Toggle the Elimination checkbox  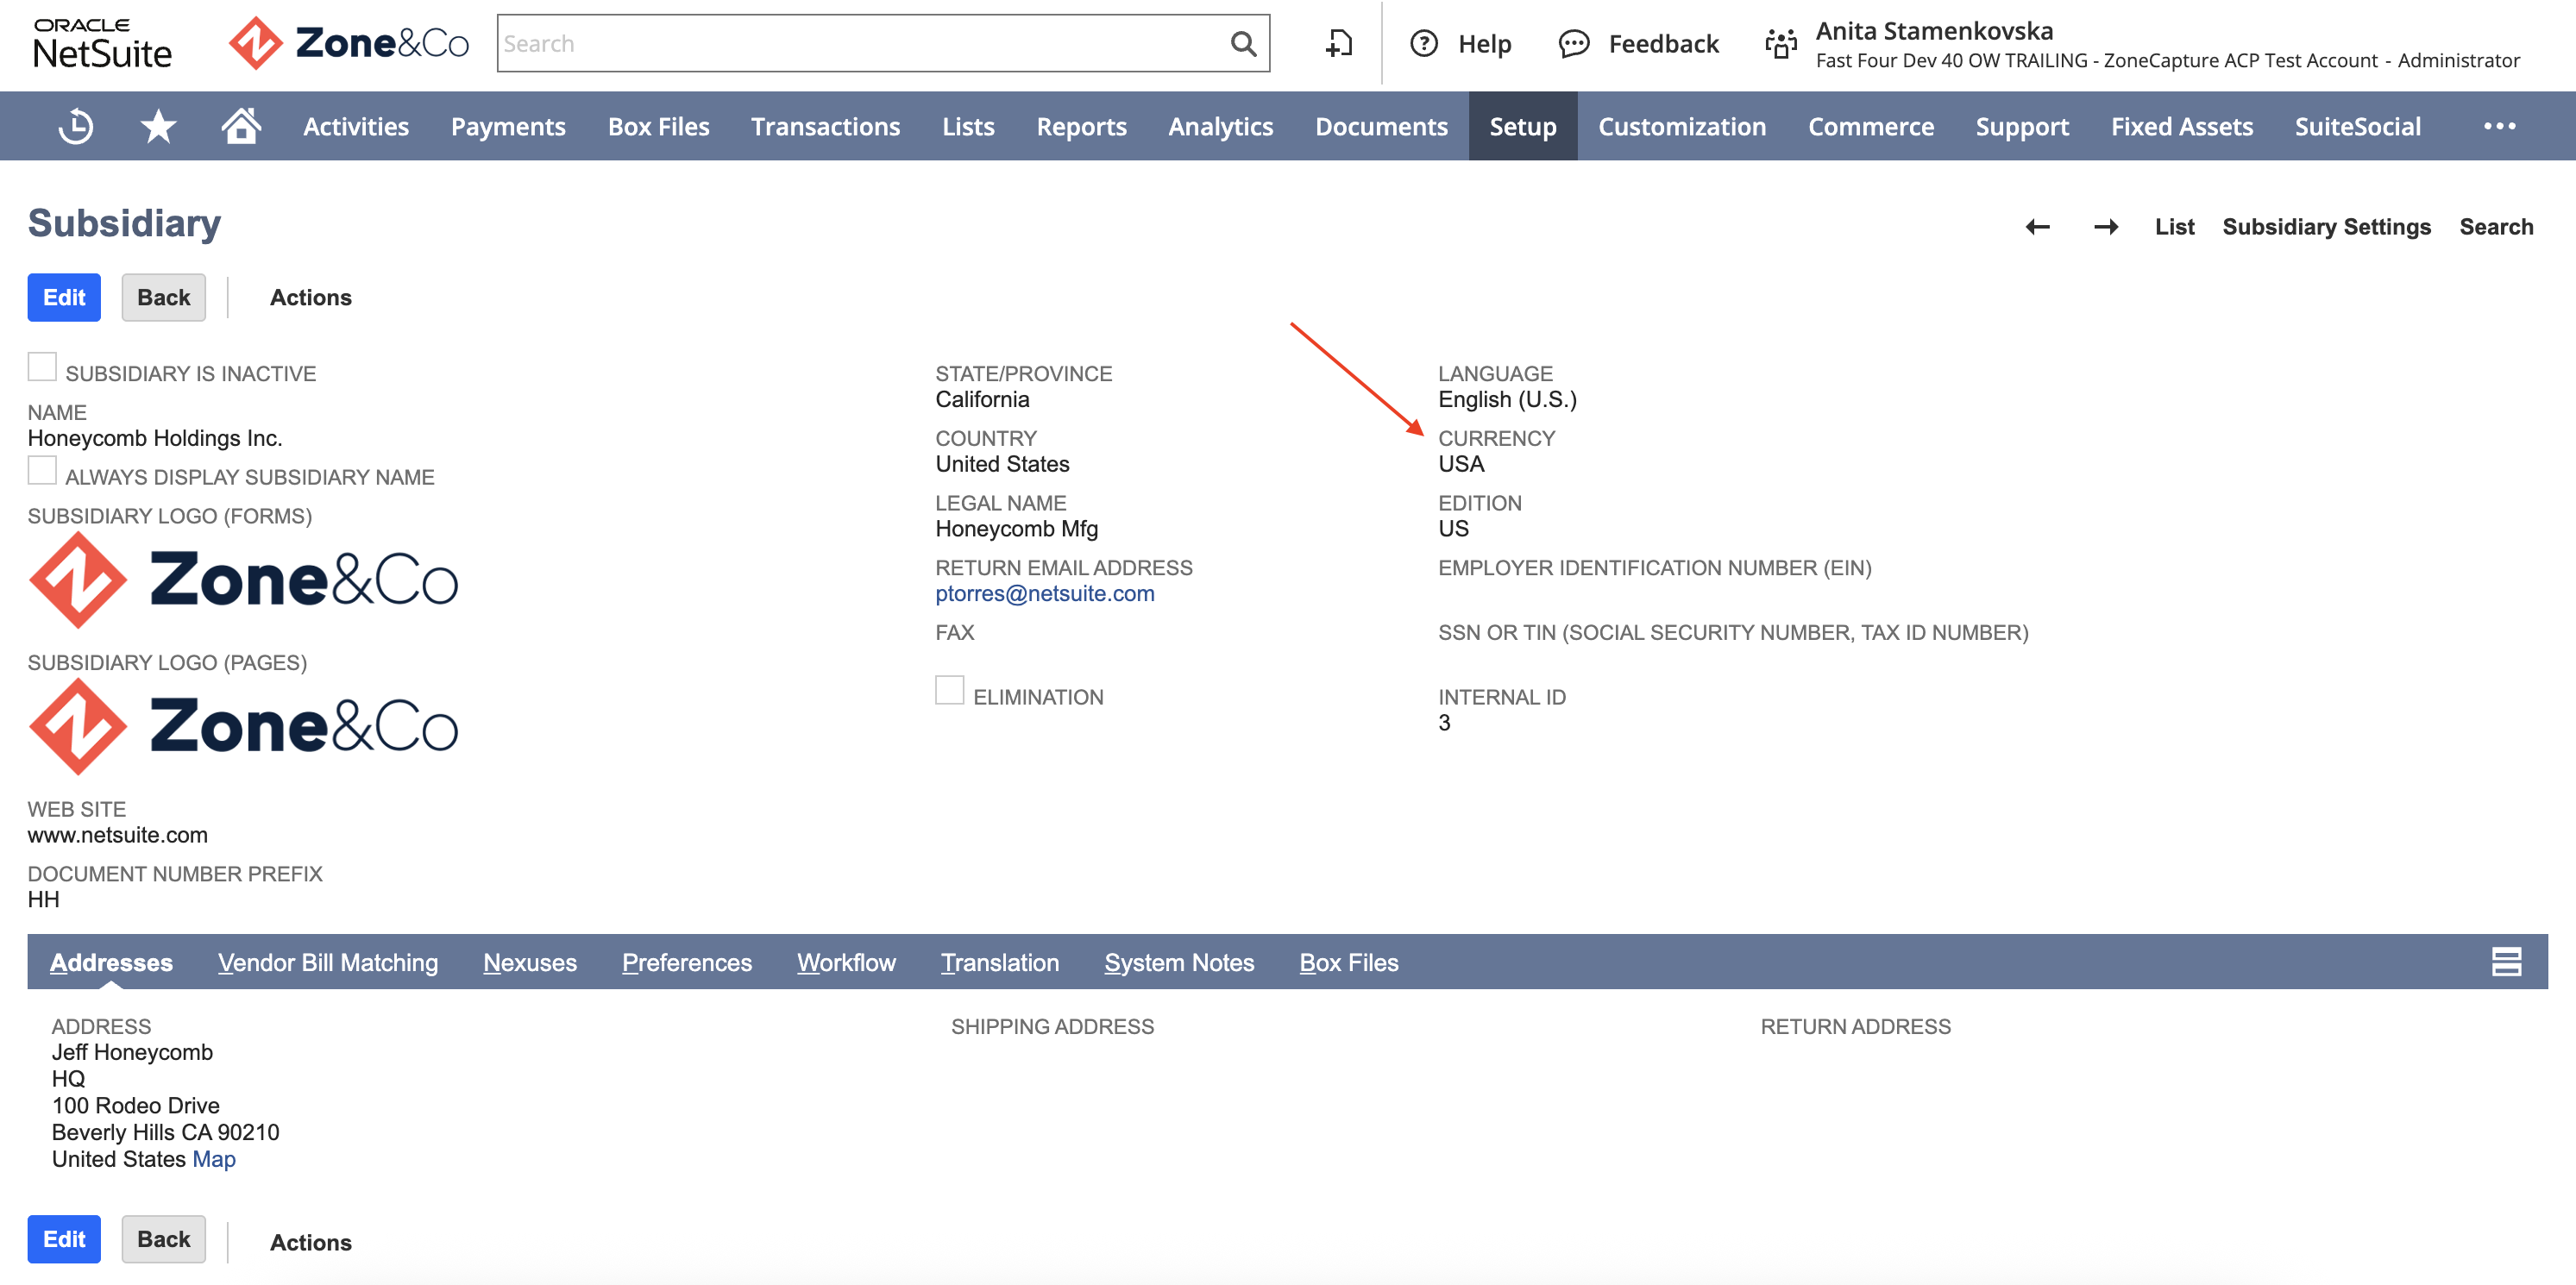(x=949, y=690)
